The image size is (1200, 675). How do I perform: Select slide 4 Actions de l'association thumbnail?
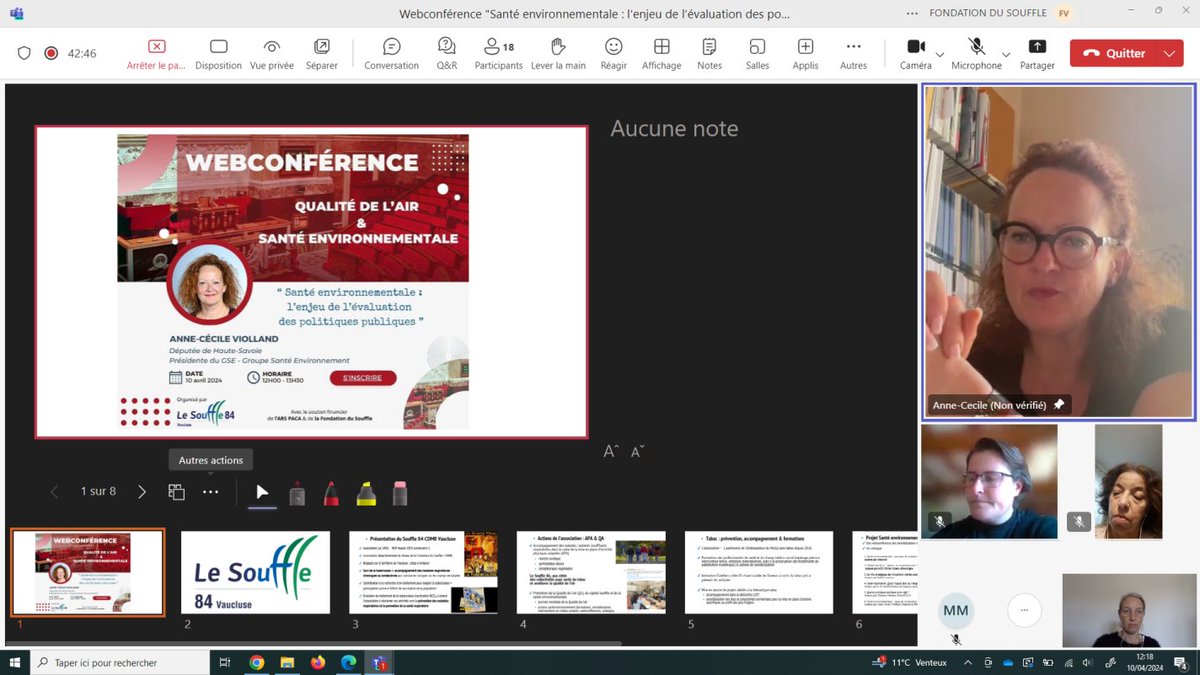click(591, 572)
